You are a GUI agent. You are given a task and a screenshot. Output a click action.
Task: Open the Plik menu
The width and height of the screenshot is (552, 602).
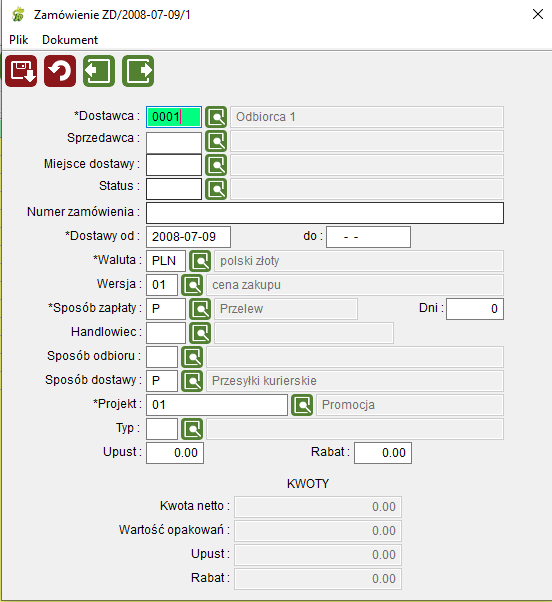pos(18,40)
